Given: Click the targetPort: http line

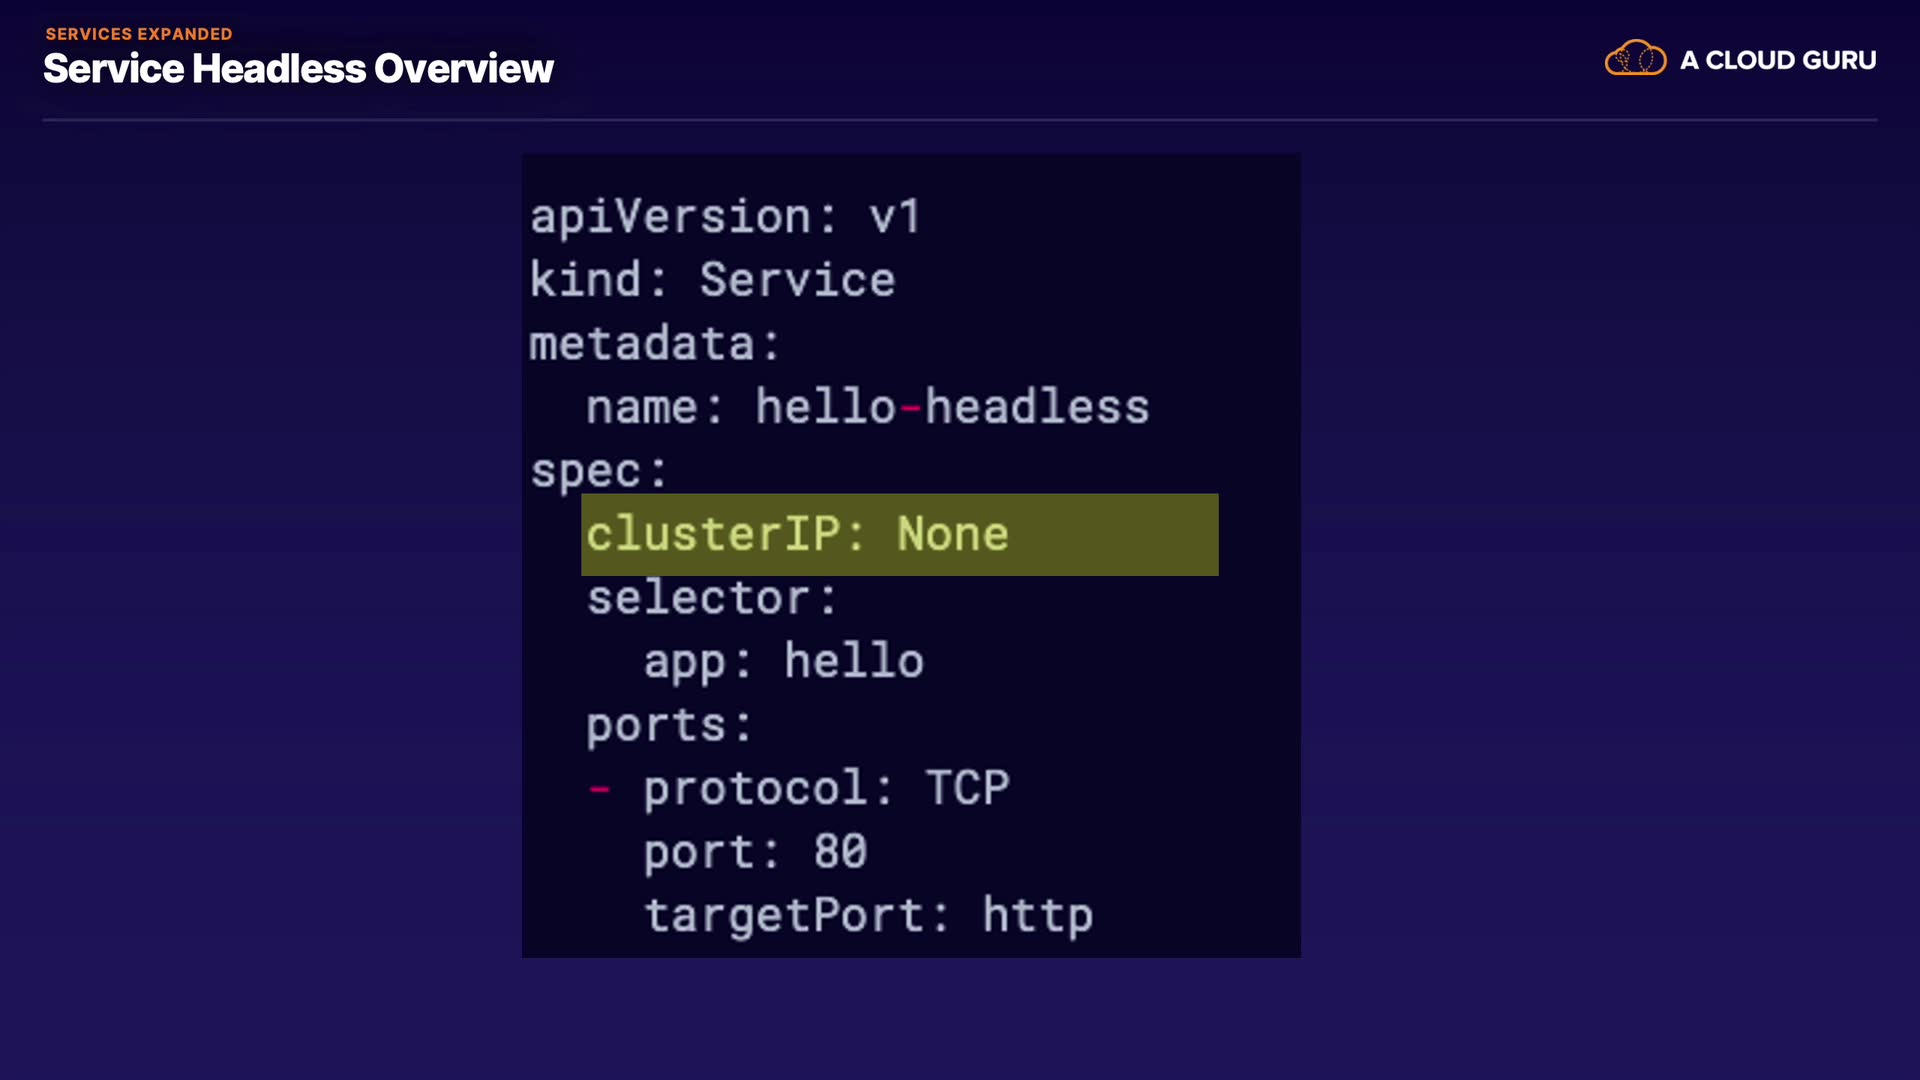Looking at the screenshot, I should click(868, 916).
